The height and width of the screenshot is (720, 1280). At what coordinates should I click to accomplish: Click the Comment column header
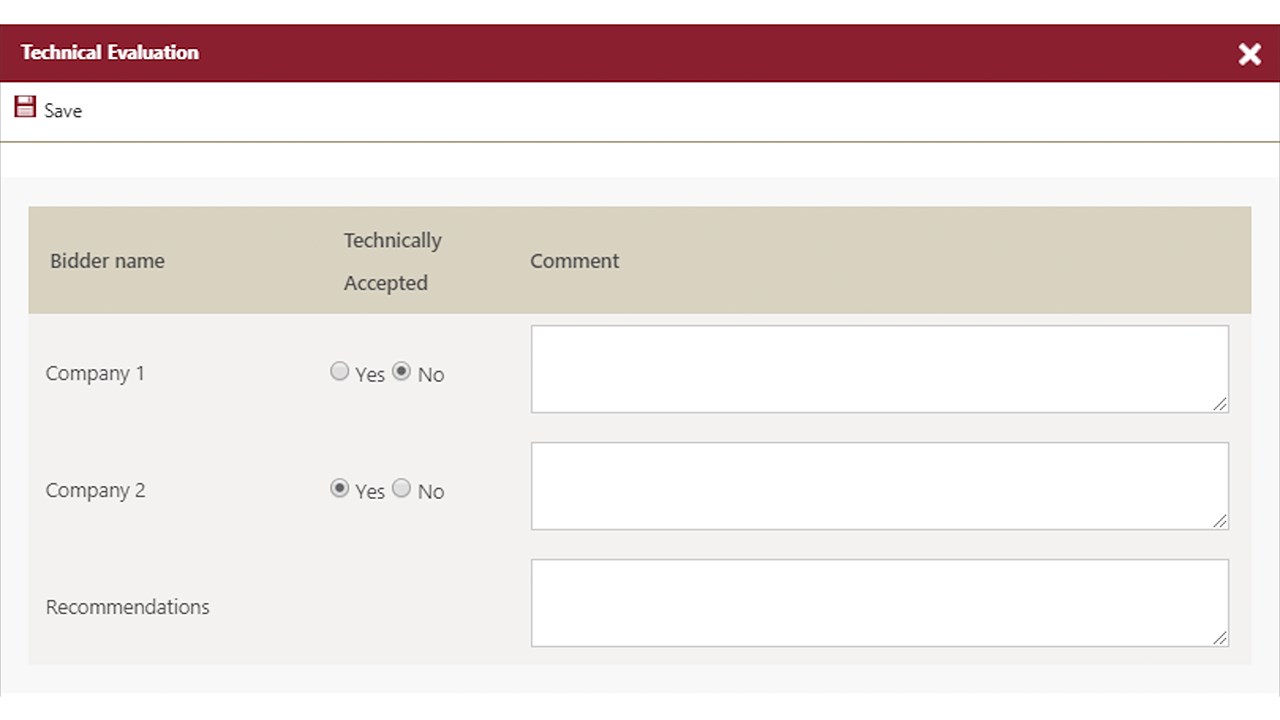574,261
